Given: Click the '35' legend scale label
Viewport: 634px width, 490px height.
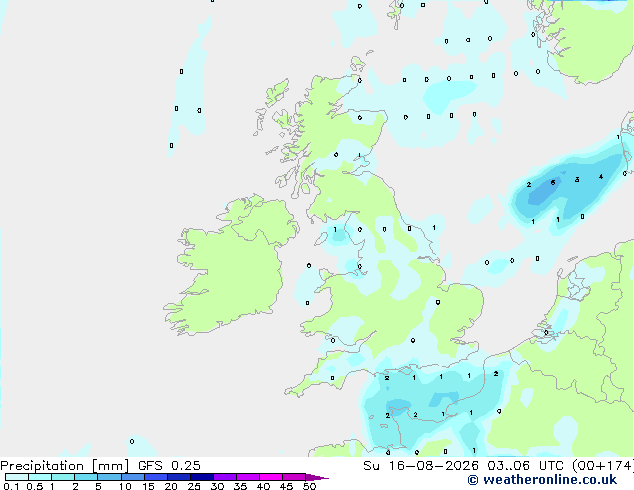Looking at the screenshot, I should [240, 486].
